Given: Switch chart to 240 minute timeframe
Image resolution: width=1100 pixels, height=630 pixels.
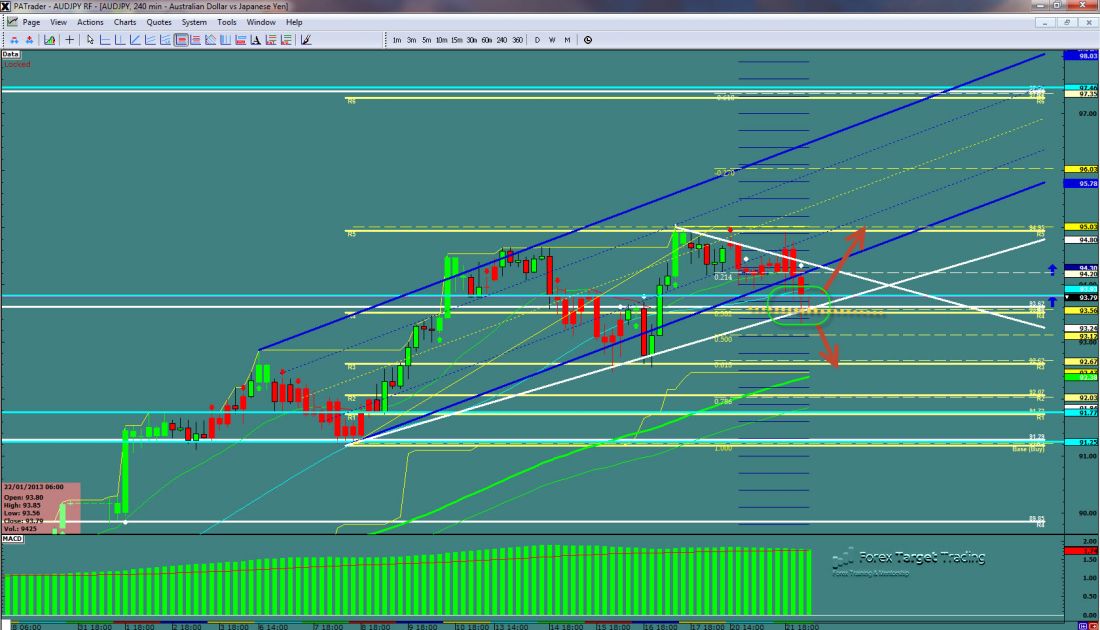Looking at the screenshot, I should coord(501,40).
